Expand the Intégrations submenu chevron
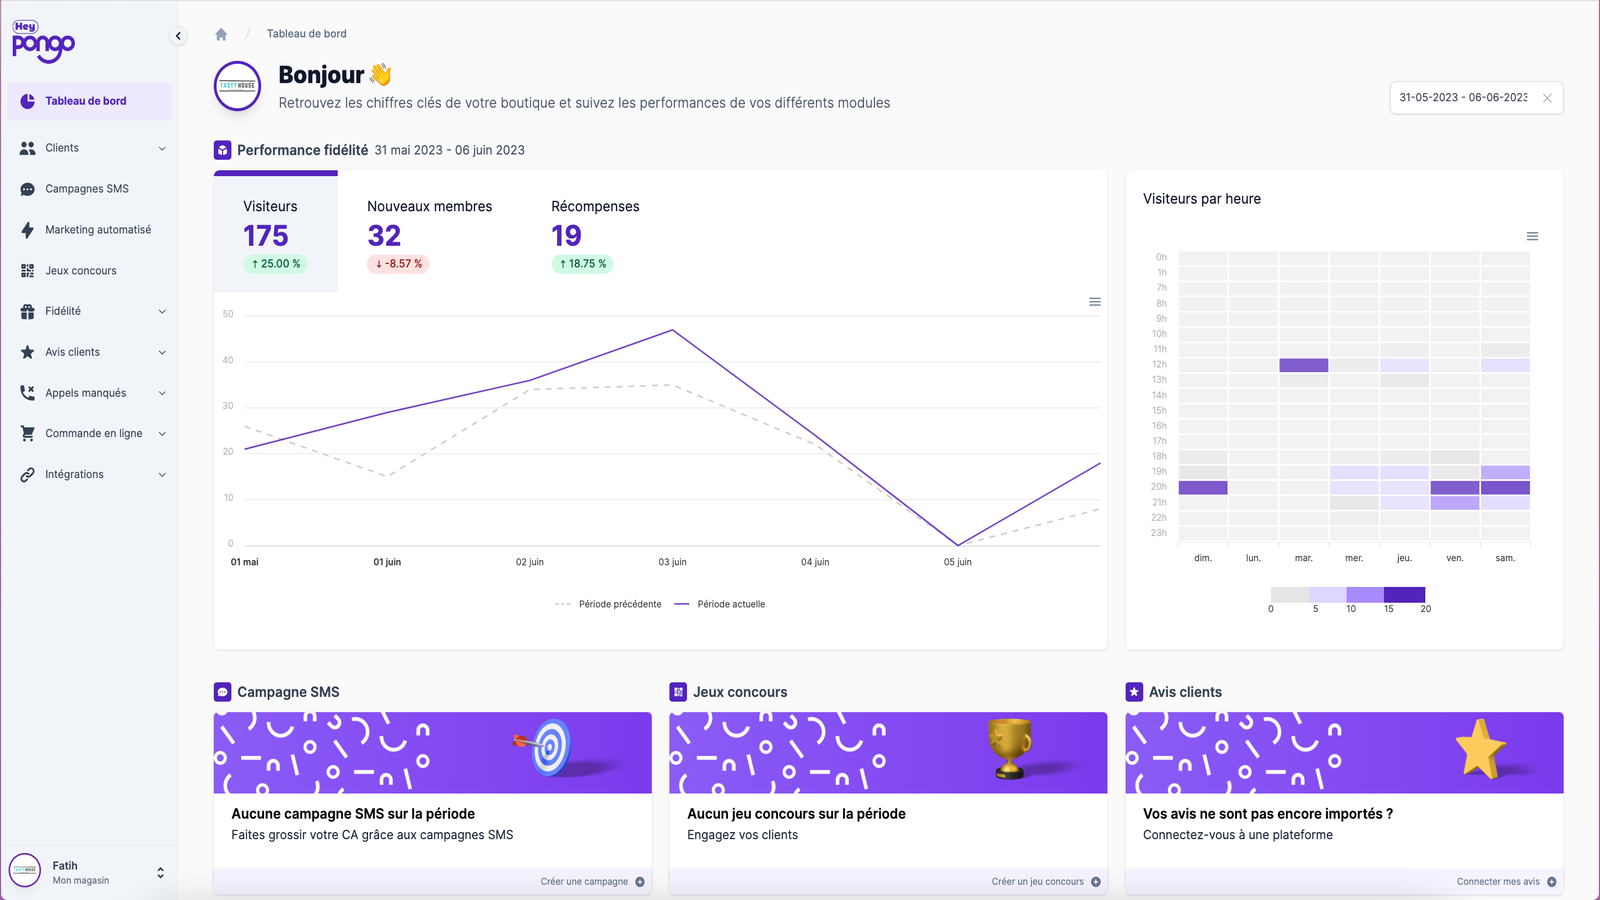1600x900 pixels. pyautogui.click(x=162, y=475)
